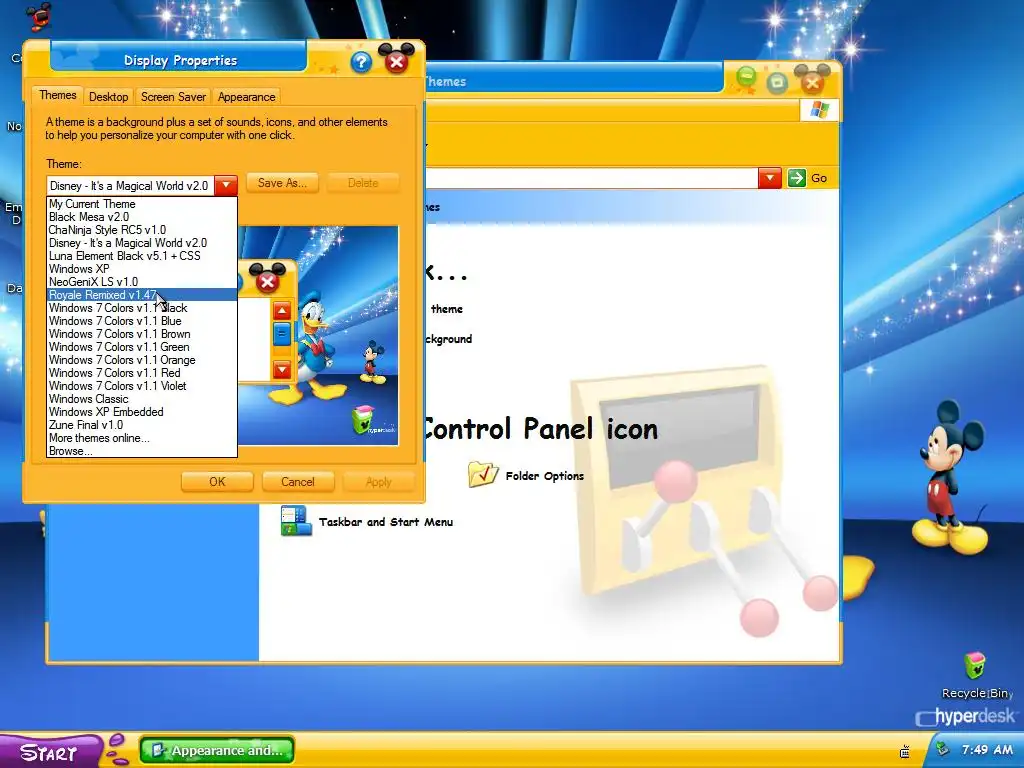
Task: Click the keyboard tray icon
Action: [x=904, y=751]
